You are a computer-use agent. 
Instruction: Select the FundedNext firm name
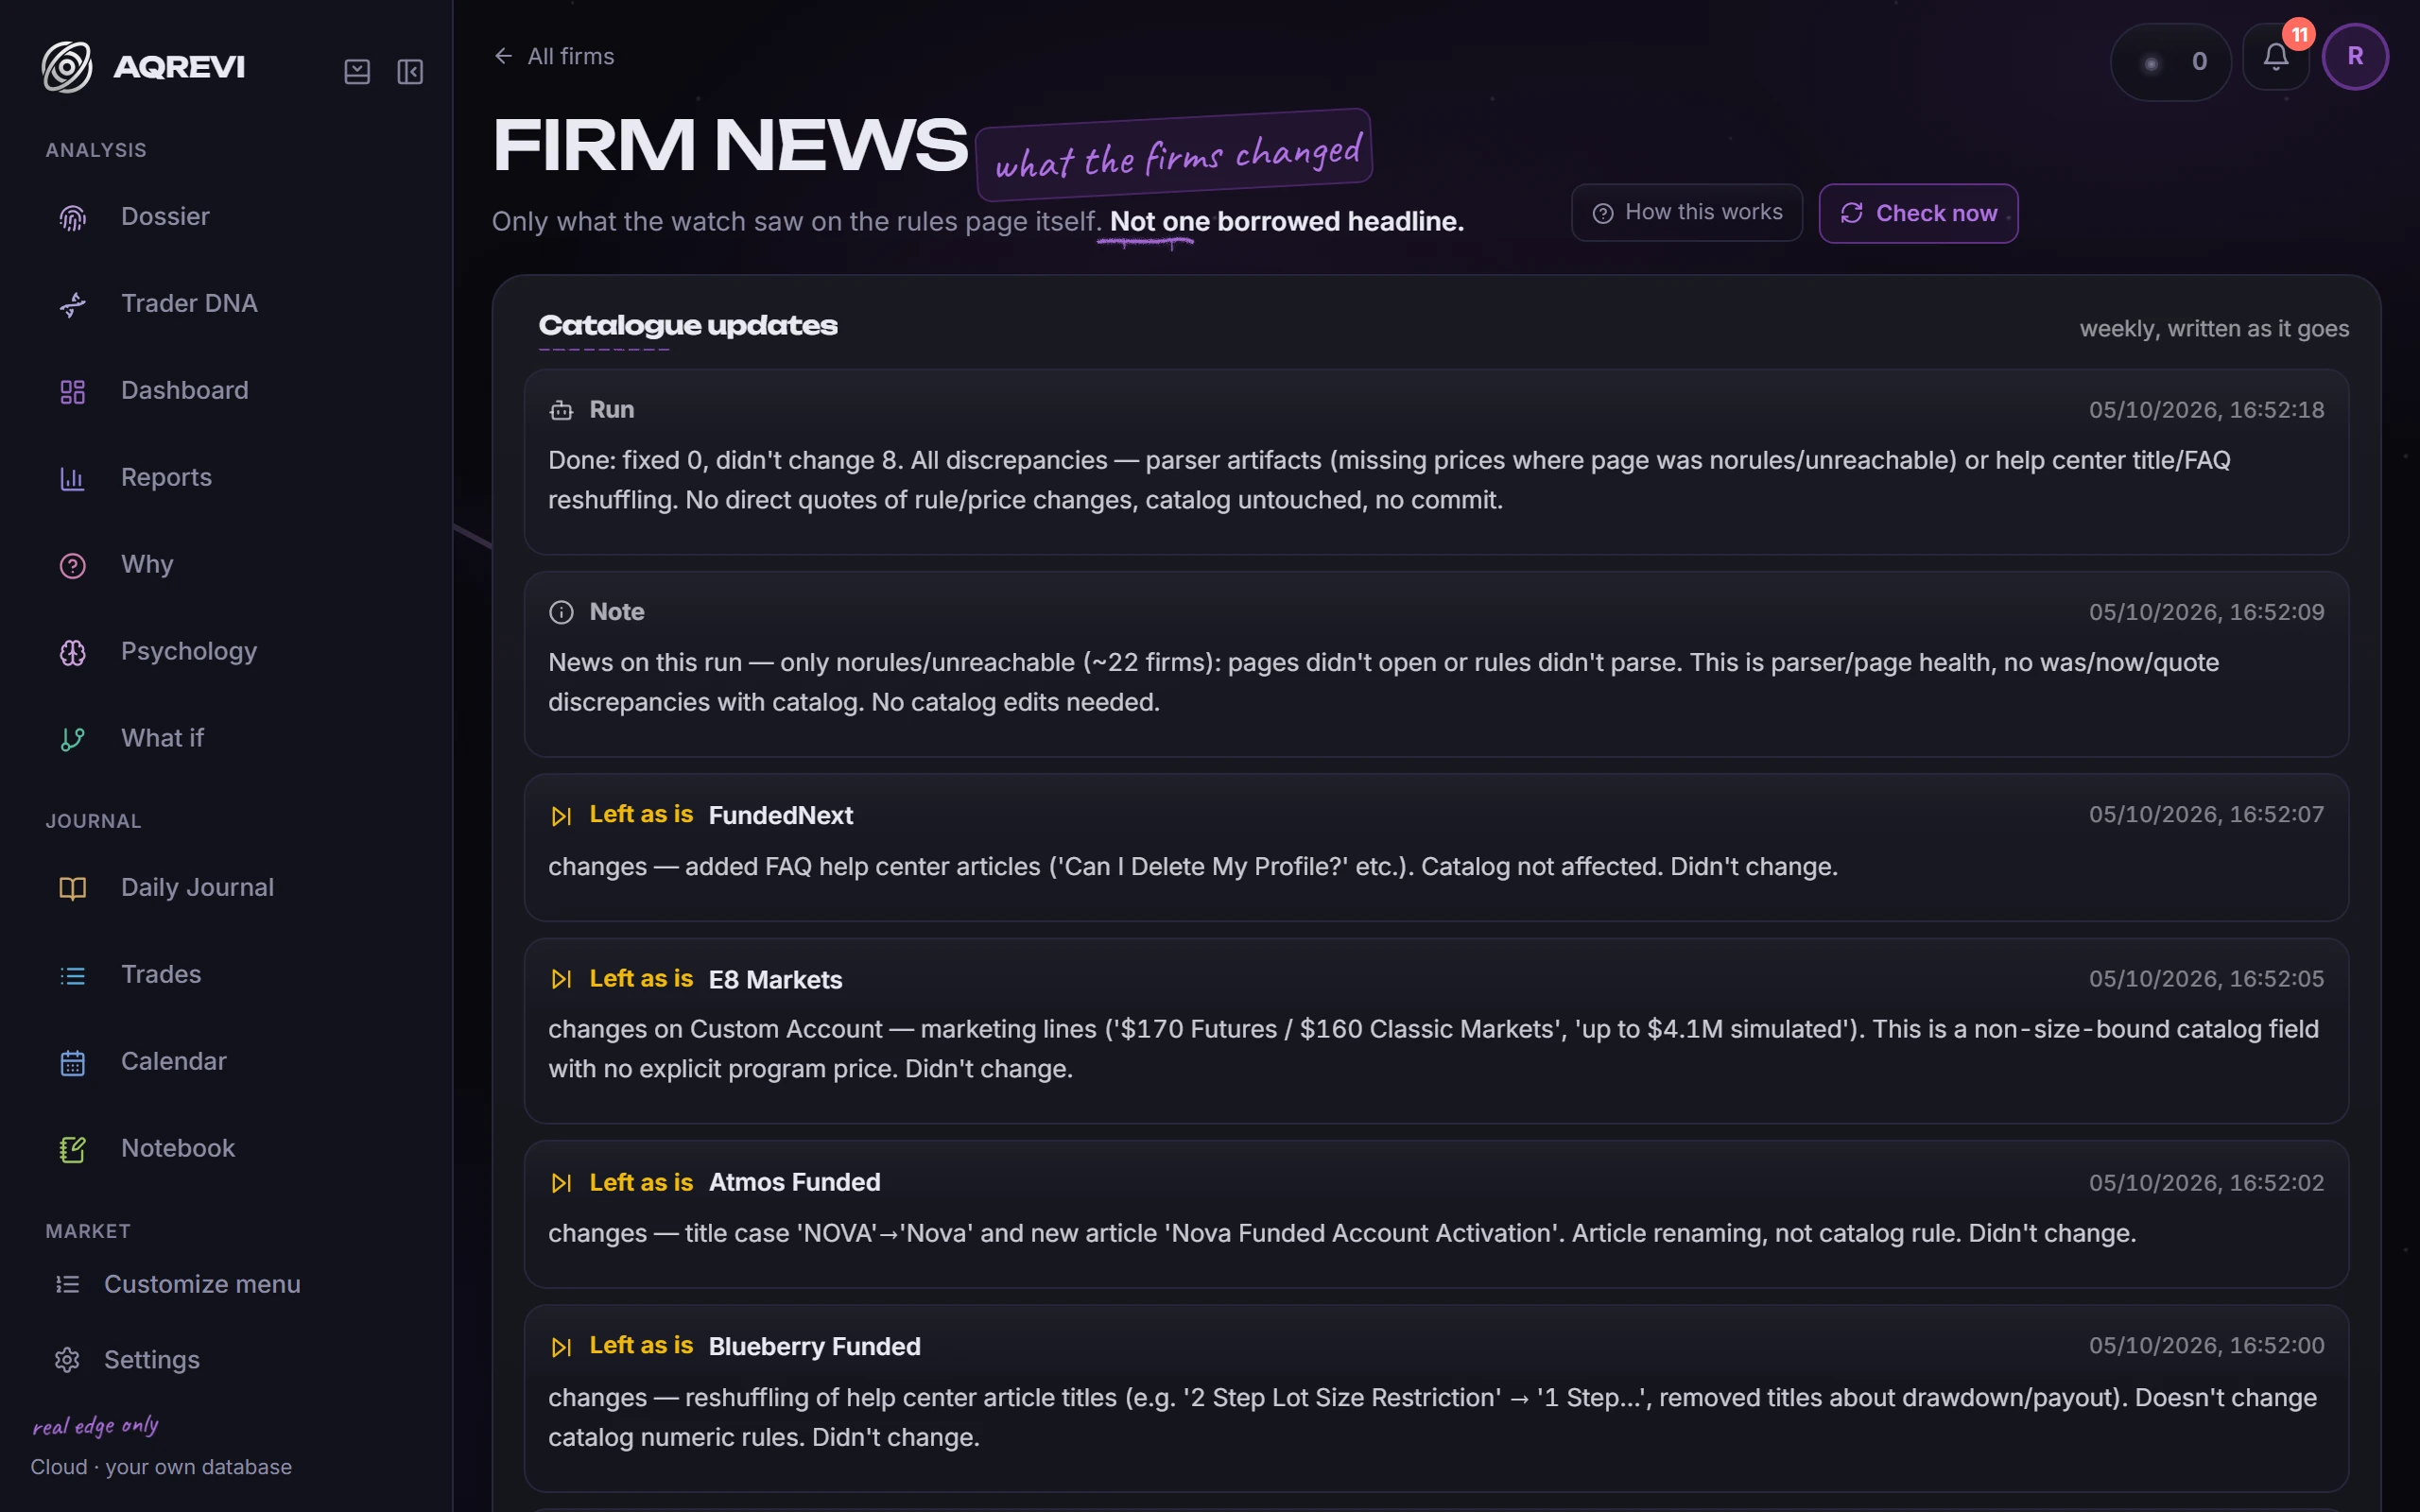(x=780, y=815)
